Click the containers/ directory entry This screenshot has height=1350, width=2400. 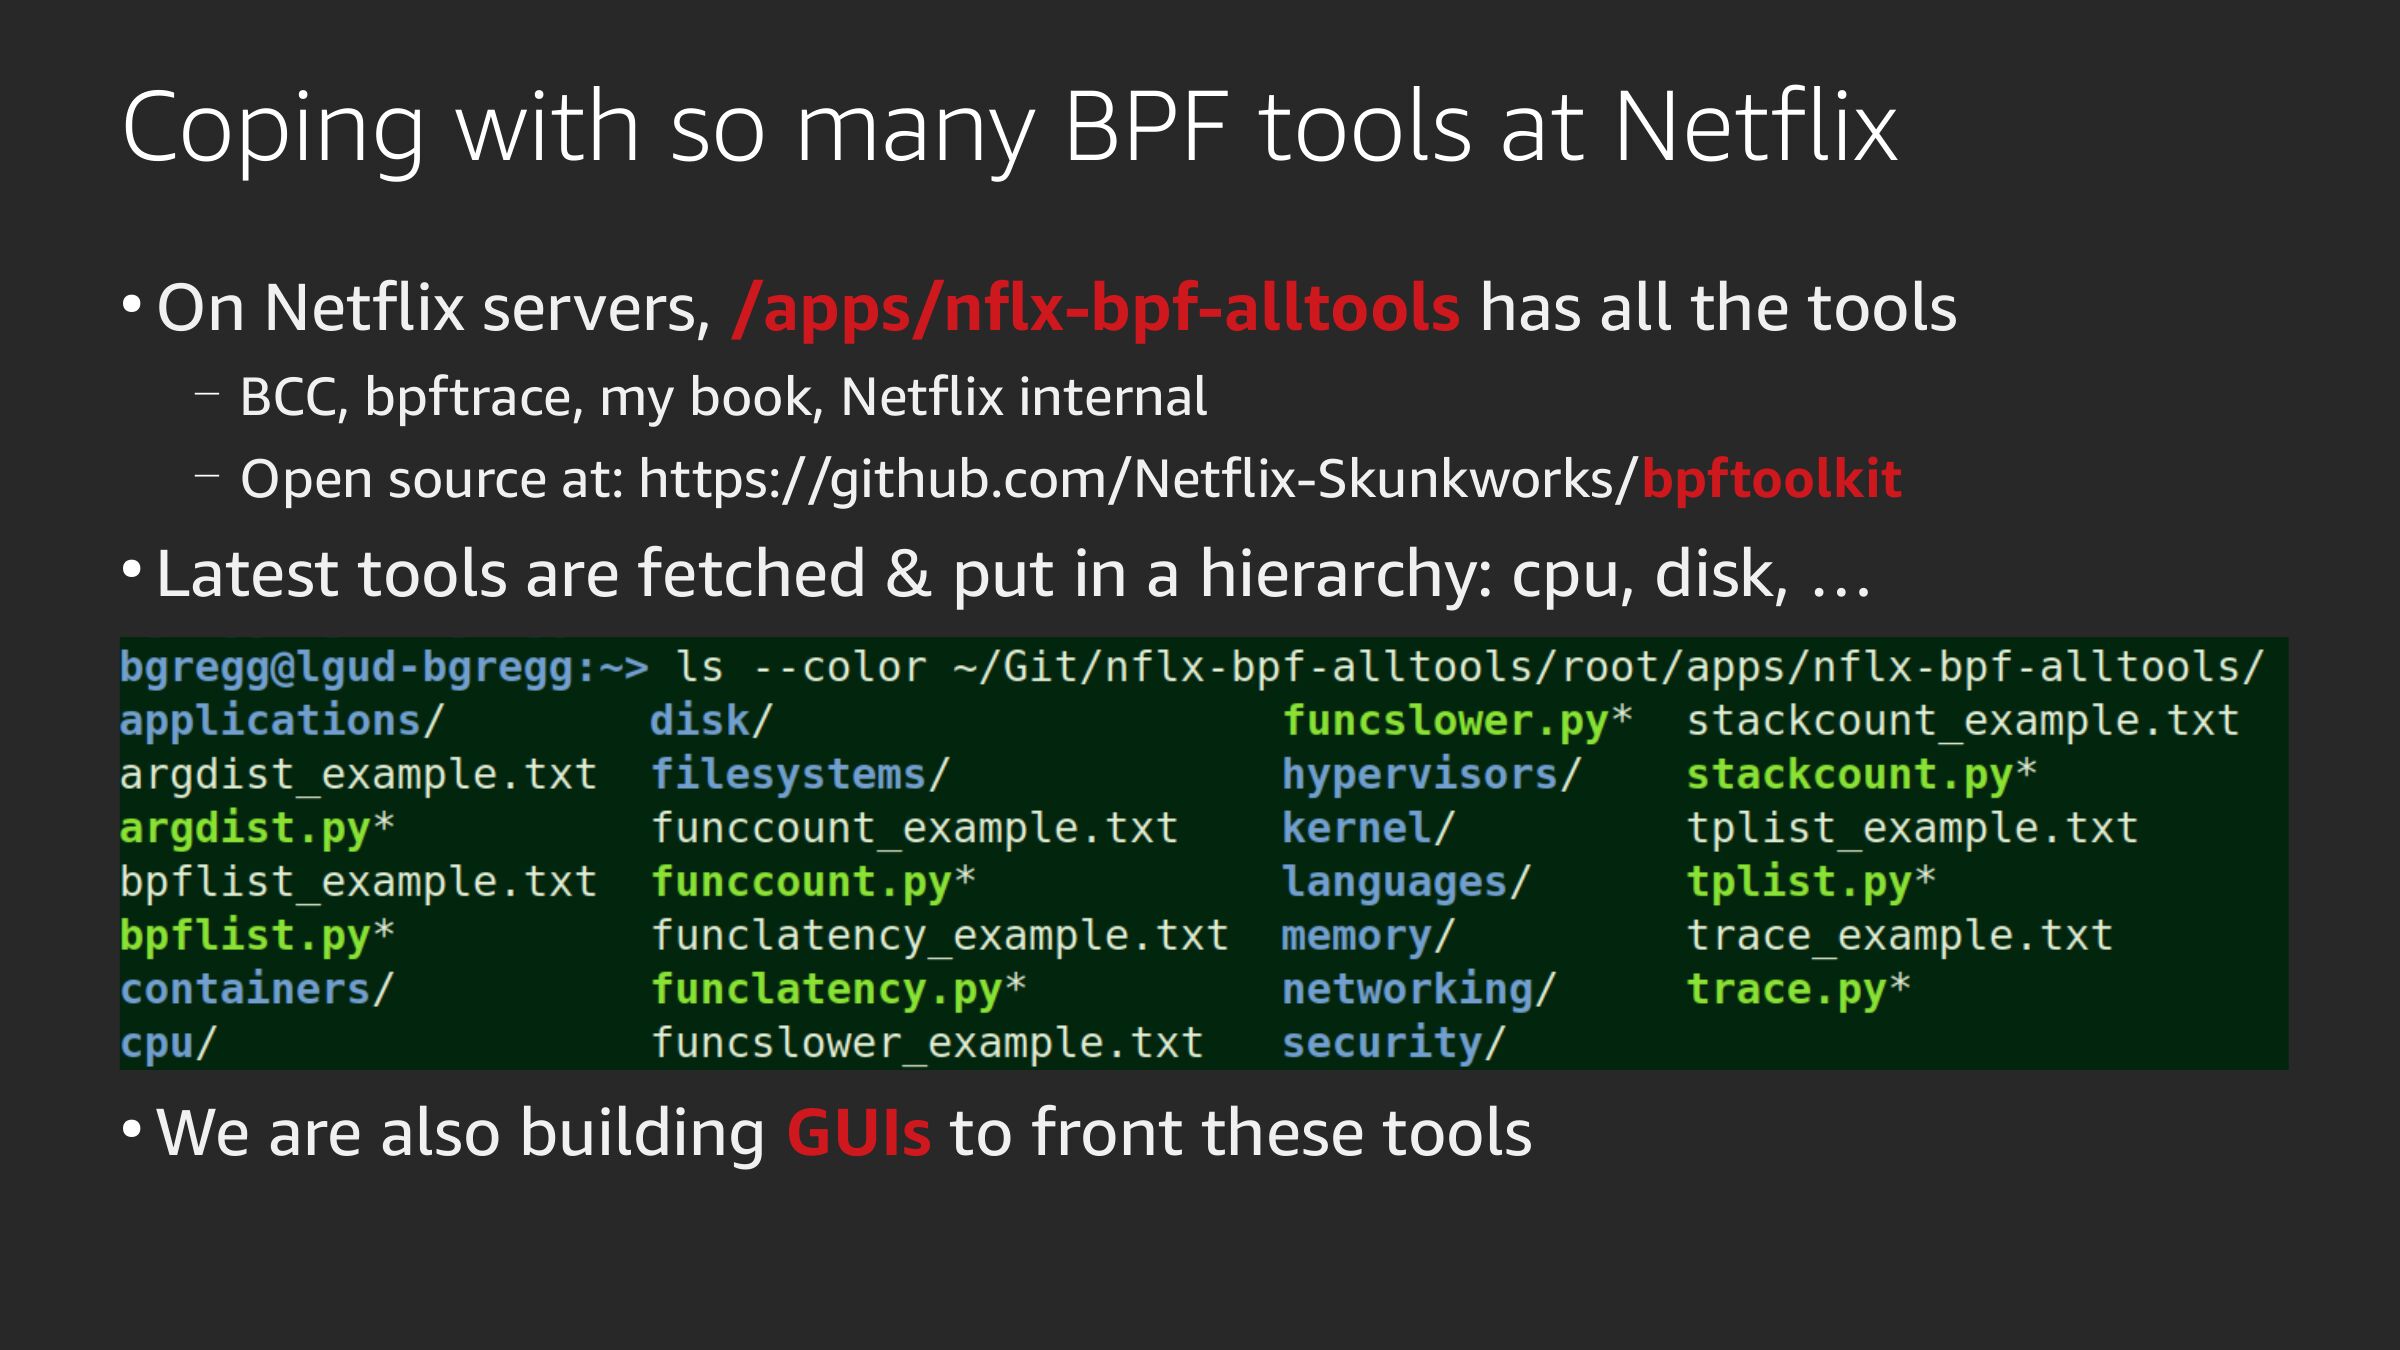pos(256,990)
